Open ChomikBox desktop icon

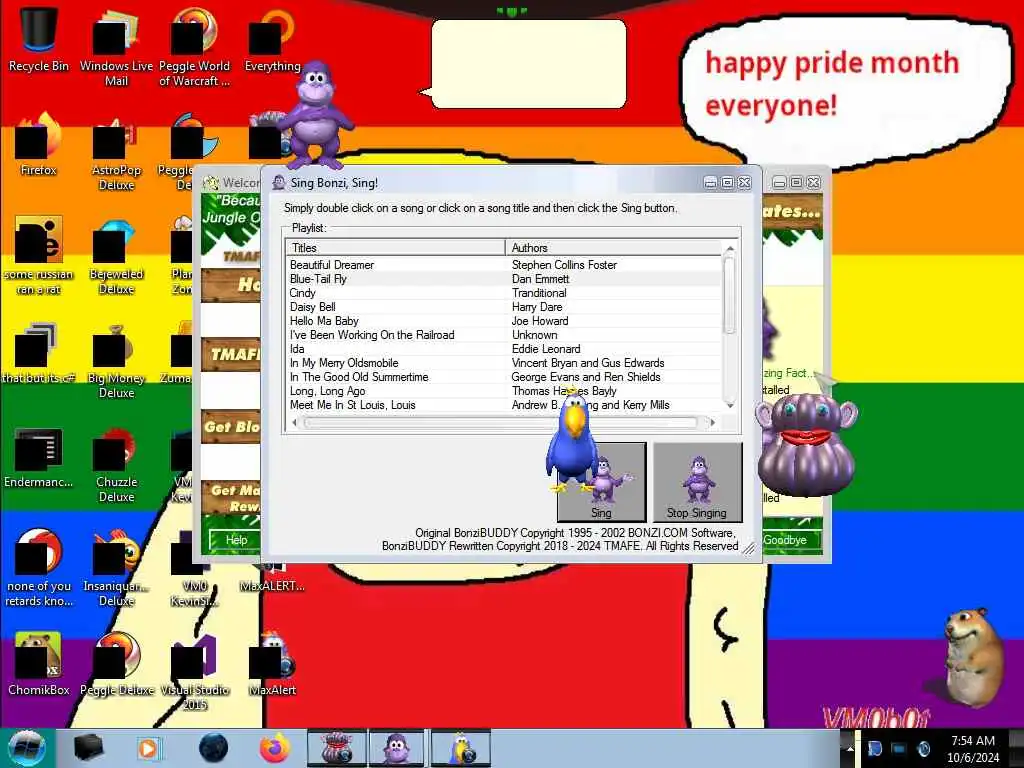(39, 665)
